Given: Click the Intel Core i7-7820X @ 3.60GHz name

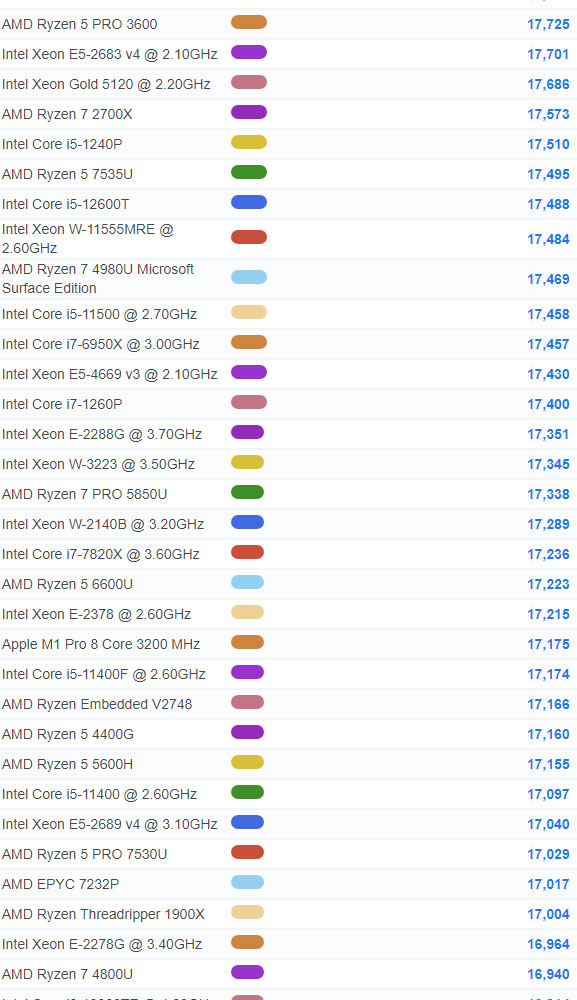Looking at the screenshot, I should 101,554.
